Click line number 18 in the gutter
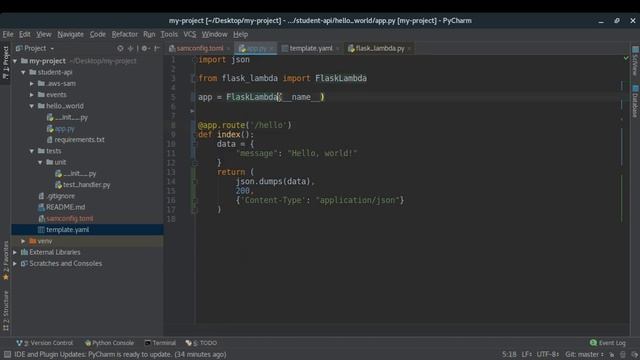 [x=171, y=219]
